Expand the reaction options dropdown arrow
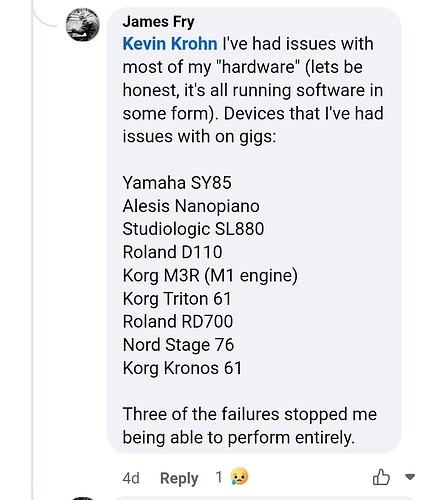 click(410, 477)
